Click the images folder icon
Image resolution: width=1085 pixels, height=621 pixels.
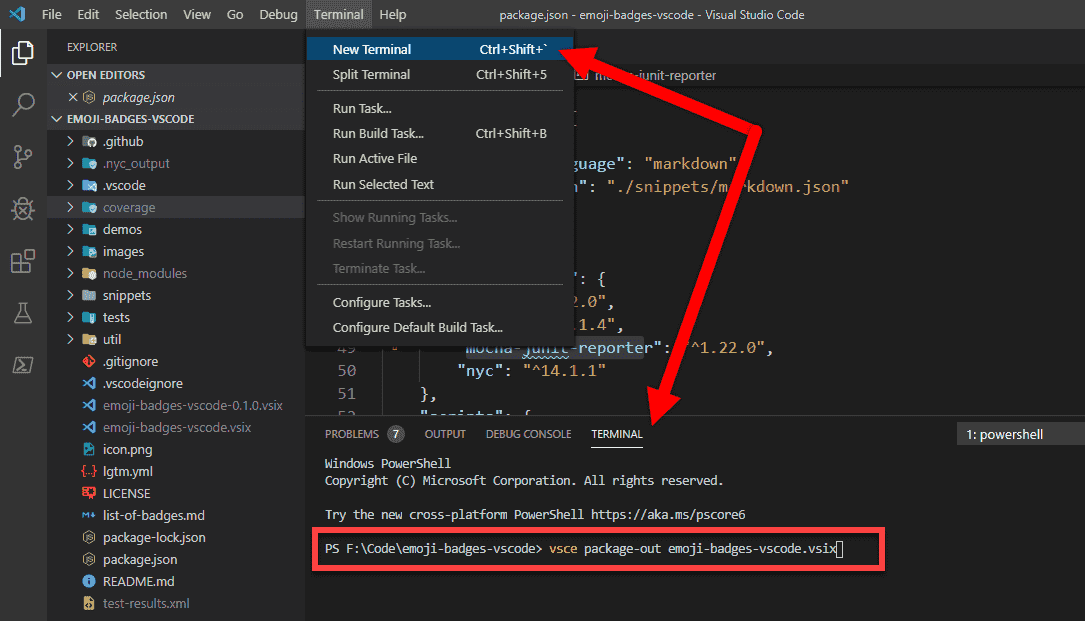pos(89,251)
